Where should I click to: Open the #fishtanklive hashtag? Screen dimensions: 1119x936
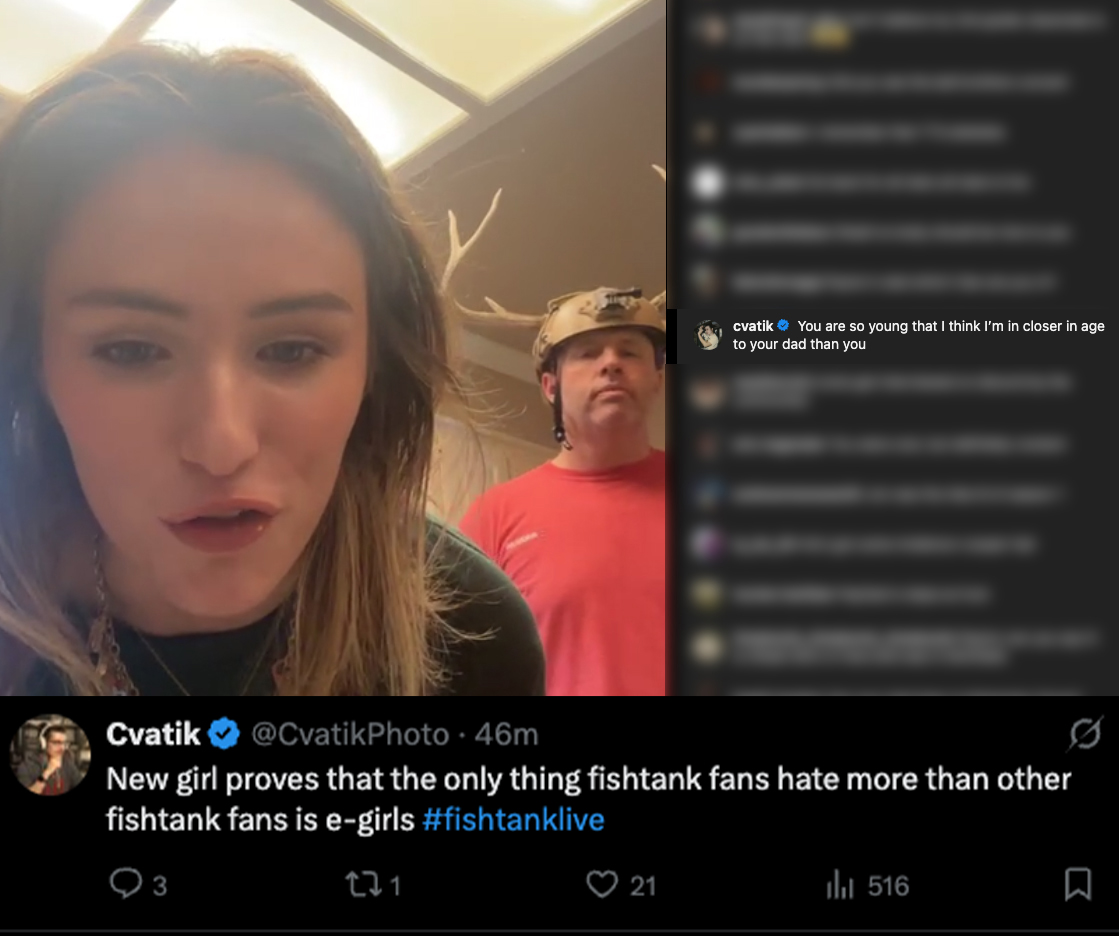513,819
